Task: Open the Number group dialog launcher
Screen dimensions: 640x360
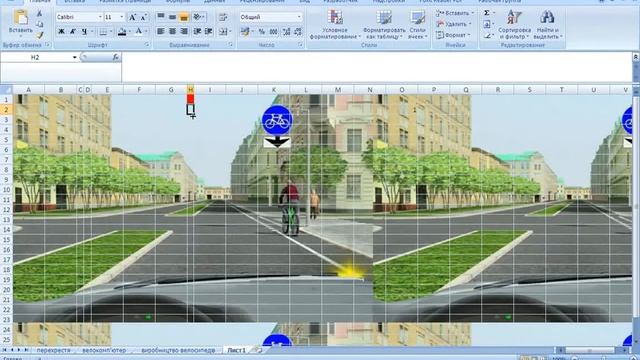Action: [x=301, y=45]
